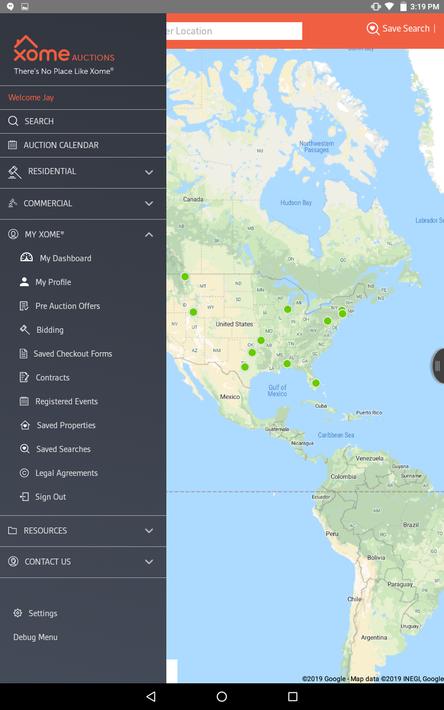This screenshot has width=444, height=710.
Task: Tap the search magnifier icon
Action: point(13,121)
